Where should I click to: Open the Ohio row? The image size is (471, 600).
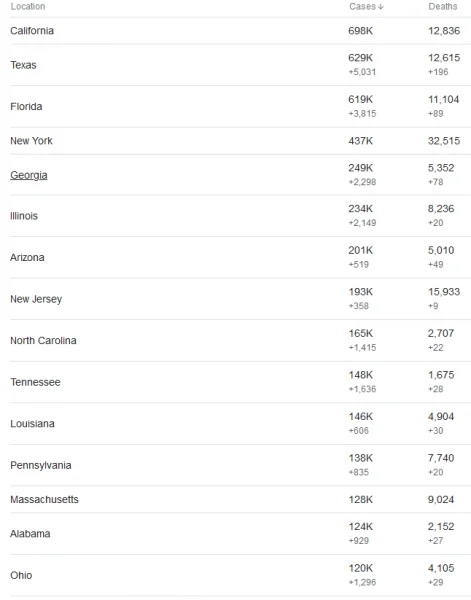pos(240,576)
